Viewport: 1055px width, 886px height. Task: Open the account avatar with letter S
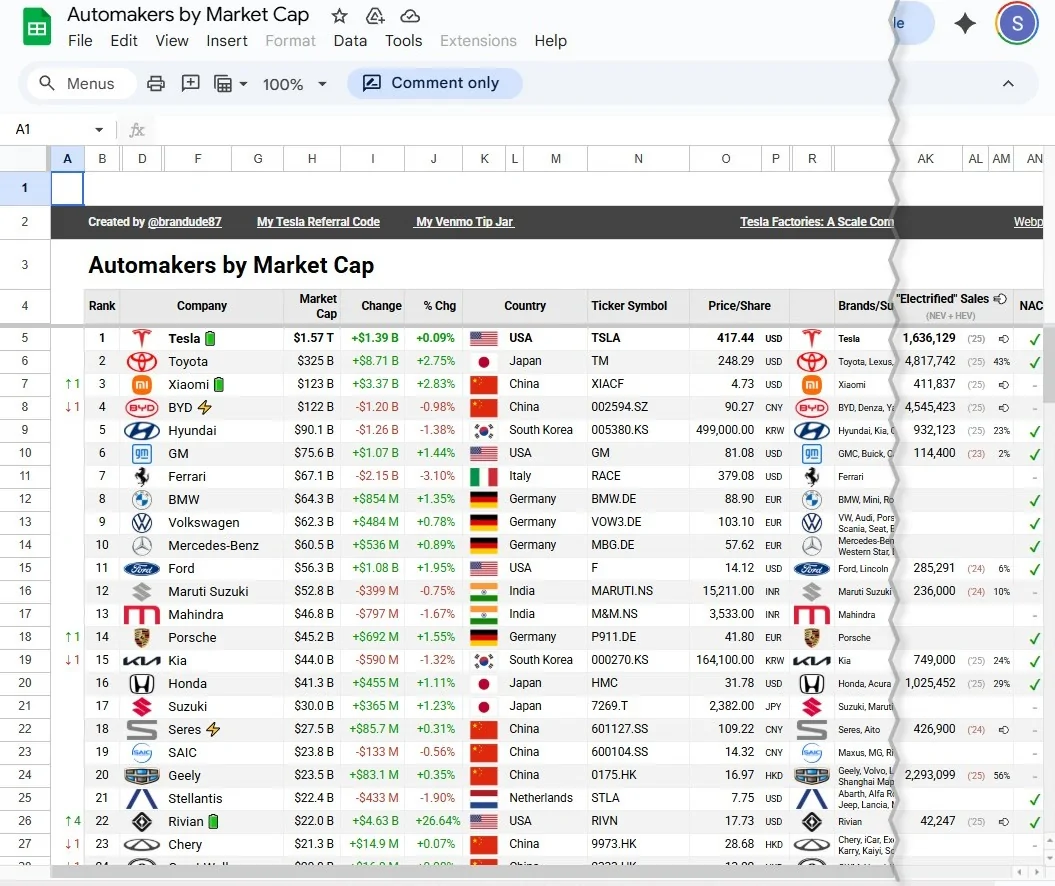(x=1017, y=24)
